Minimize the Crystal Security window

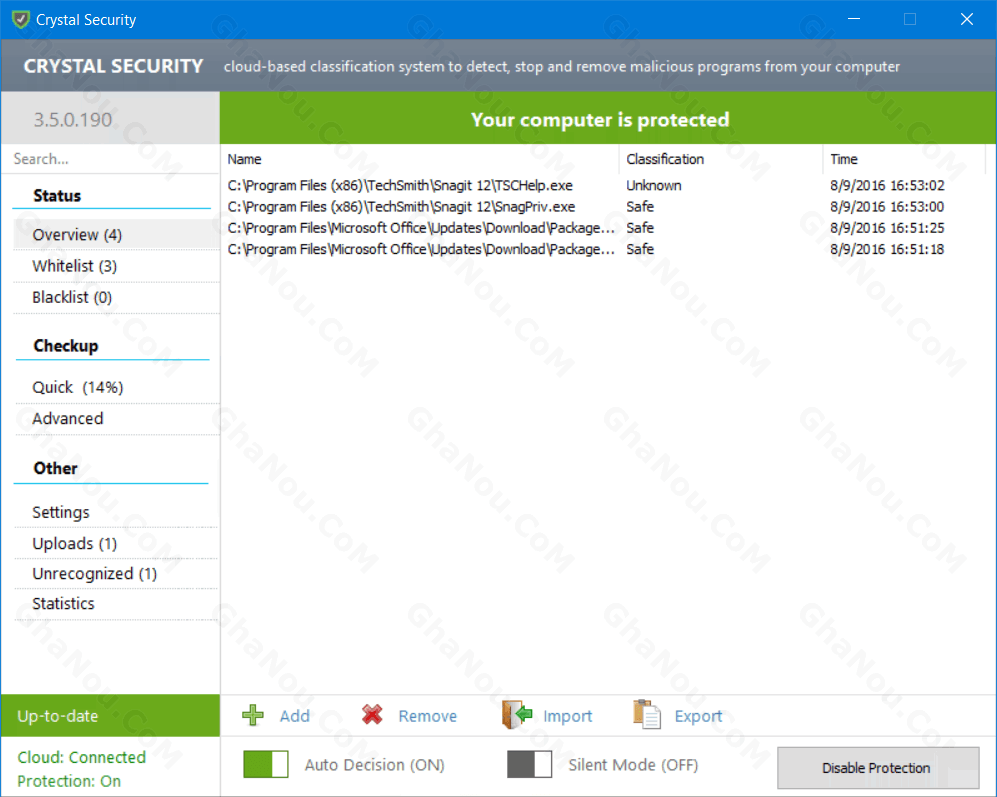(x=854, y=19)
